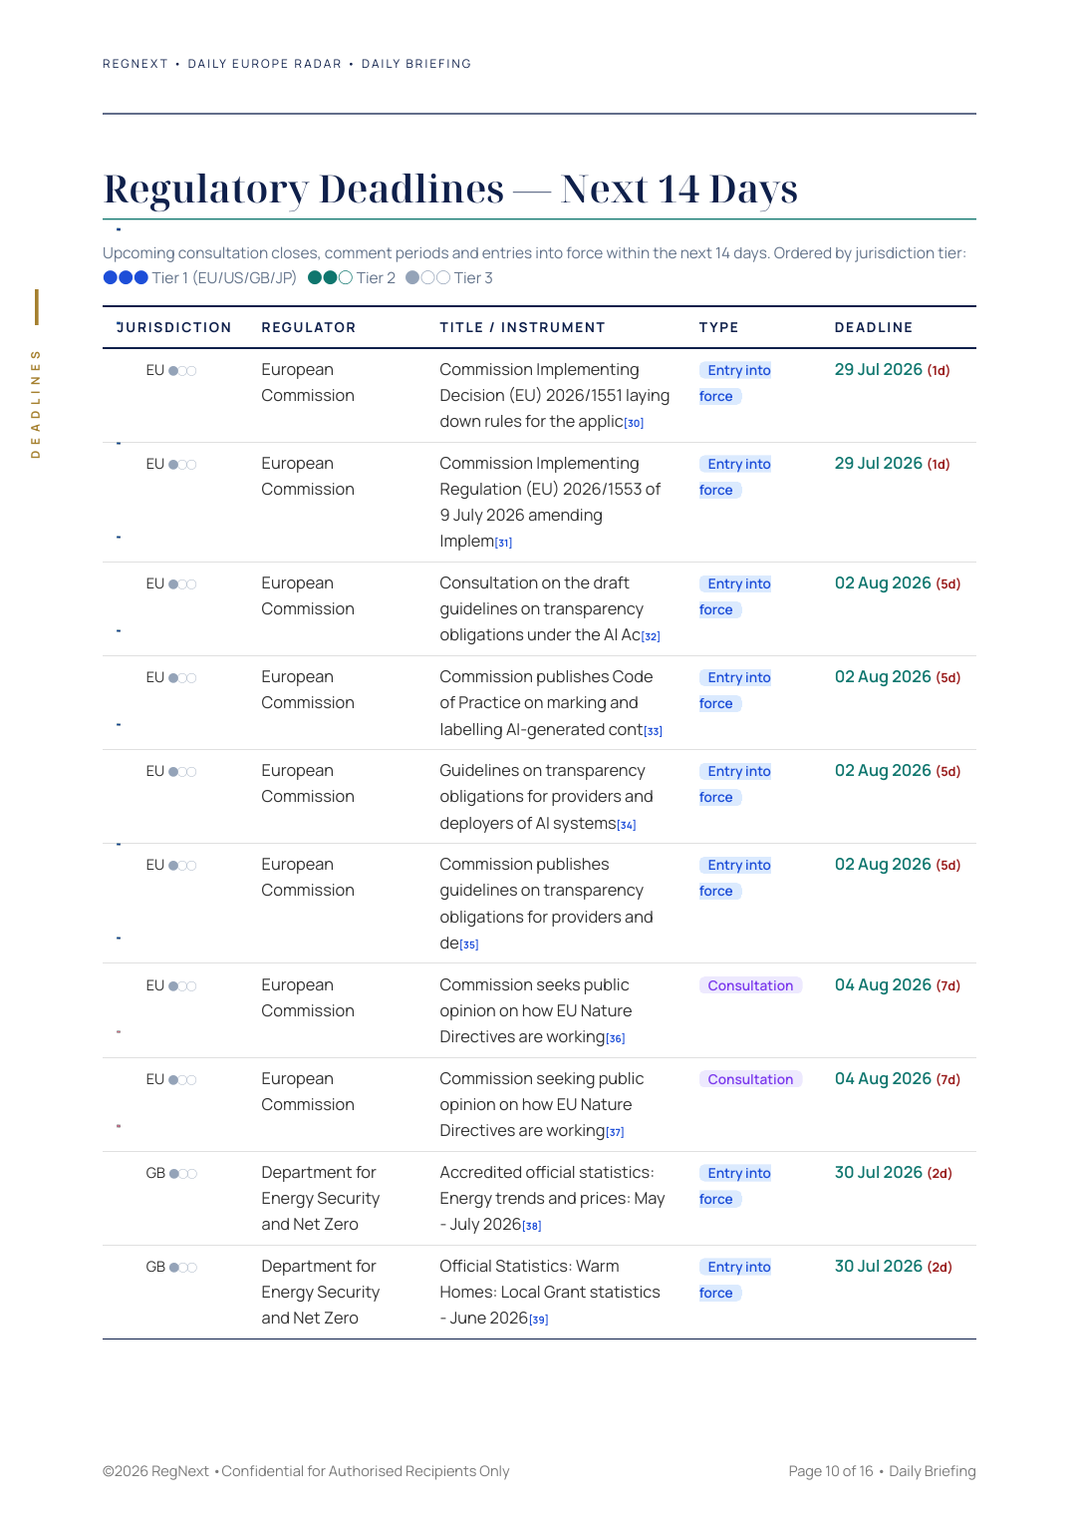Viewport: 1080px width, 1528px height.
Task: Click the Tier 3 grey dots legend icon
Action: [428, 278]
